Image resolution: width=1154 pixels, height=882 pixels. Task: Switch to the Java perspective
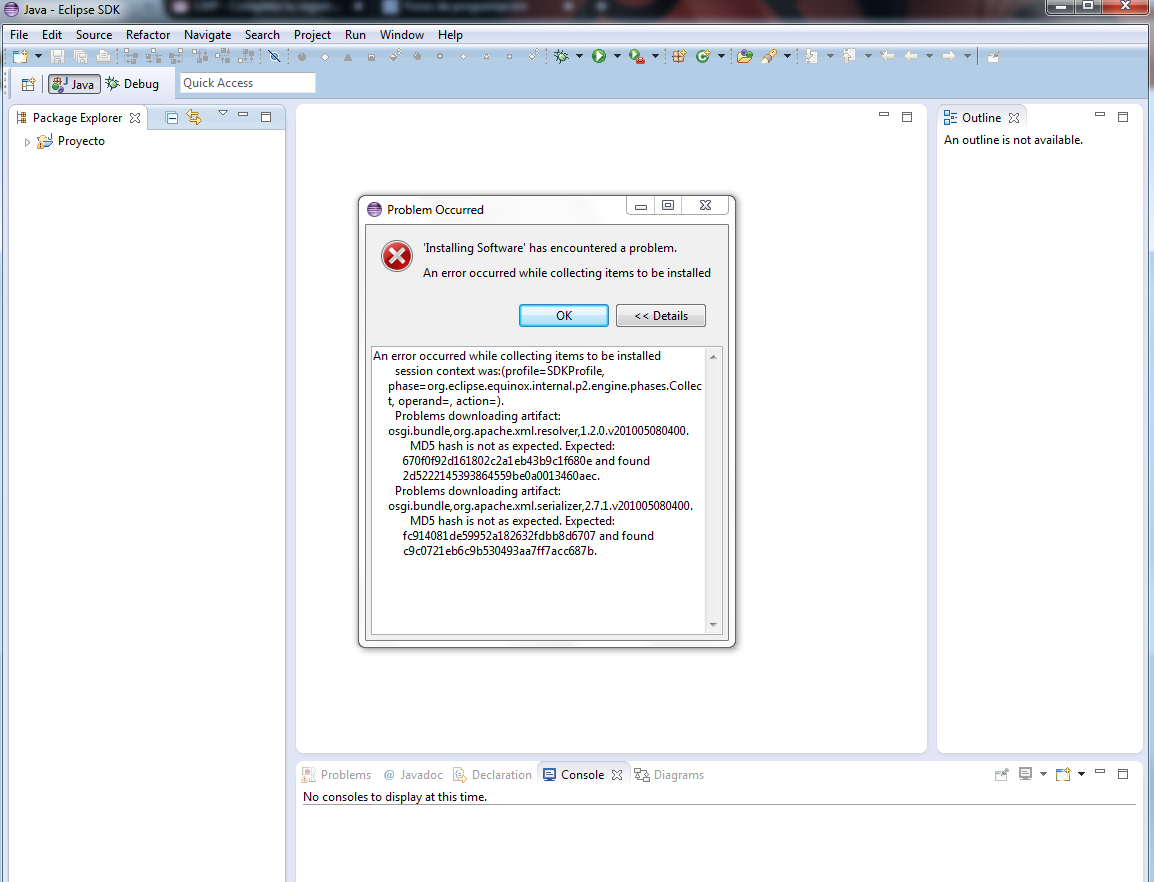coord(74,85)
